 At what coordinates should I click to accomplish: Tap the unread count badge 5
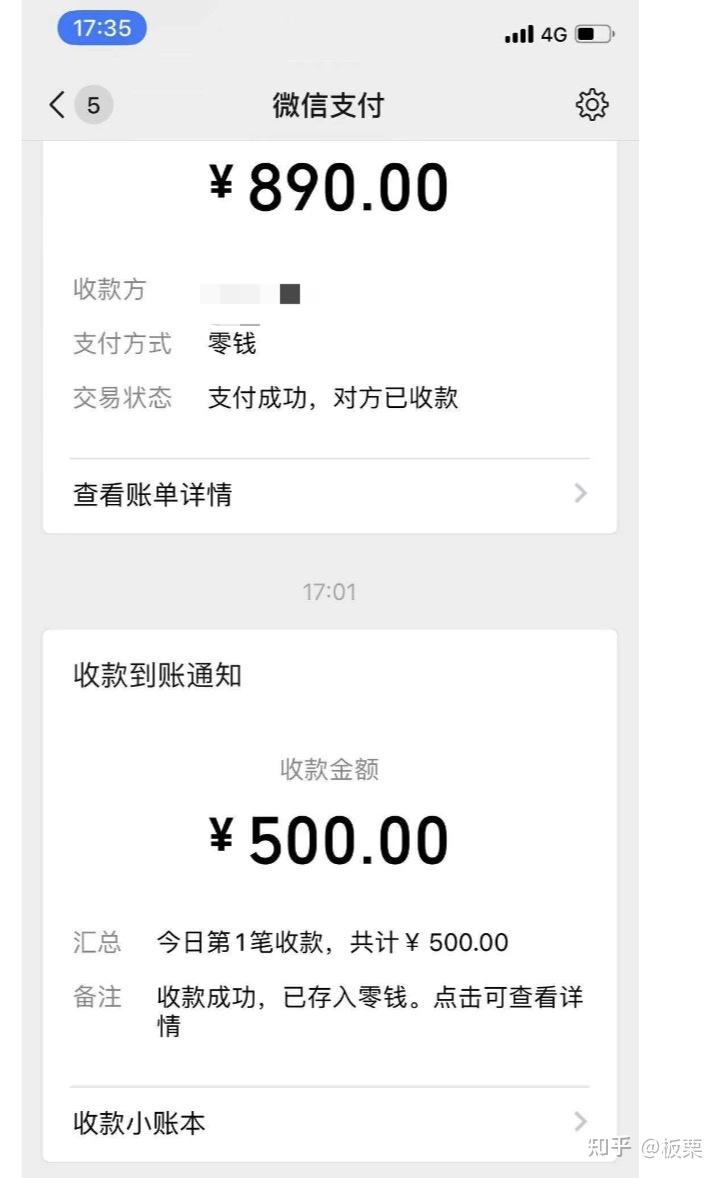(x=93, y=105)
